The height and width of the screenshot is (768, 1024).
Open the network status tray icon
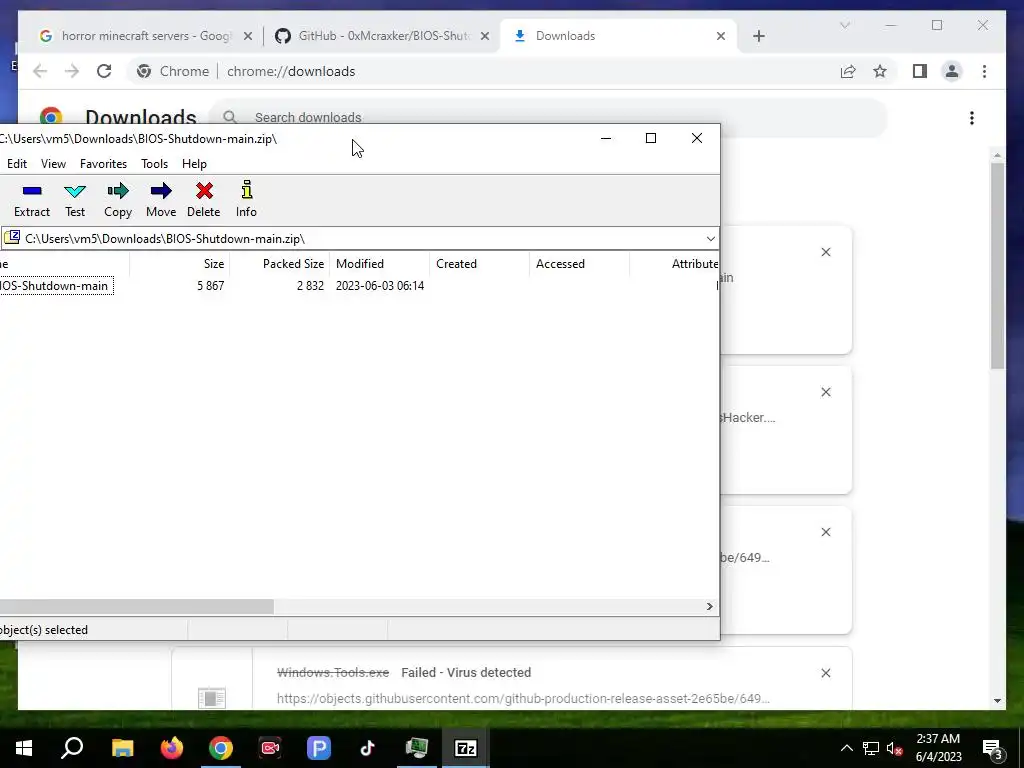coord(871,748)
